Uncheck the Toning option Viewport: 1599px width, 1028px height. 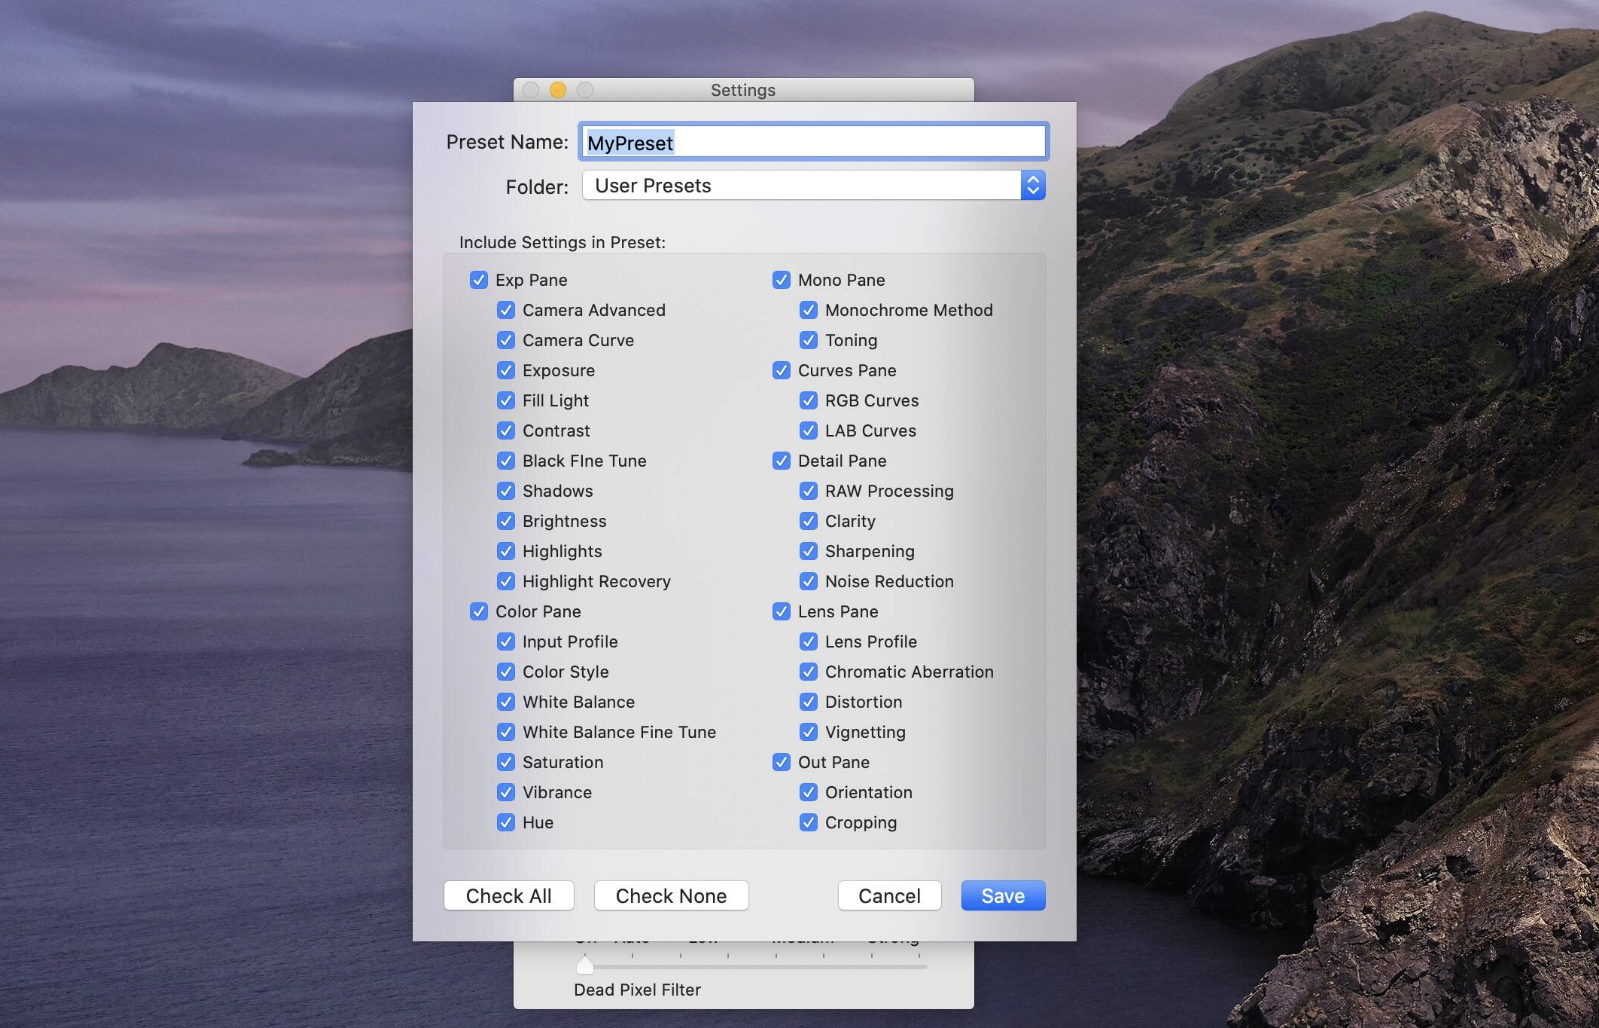(809, 340)
